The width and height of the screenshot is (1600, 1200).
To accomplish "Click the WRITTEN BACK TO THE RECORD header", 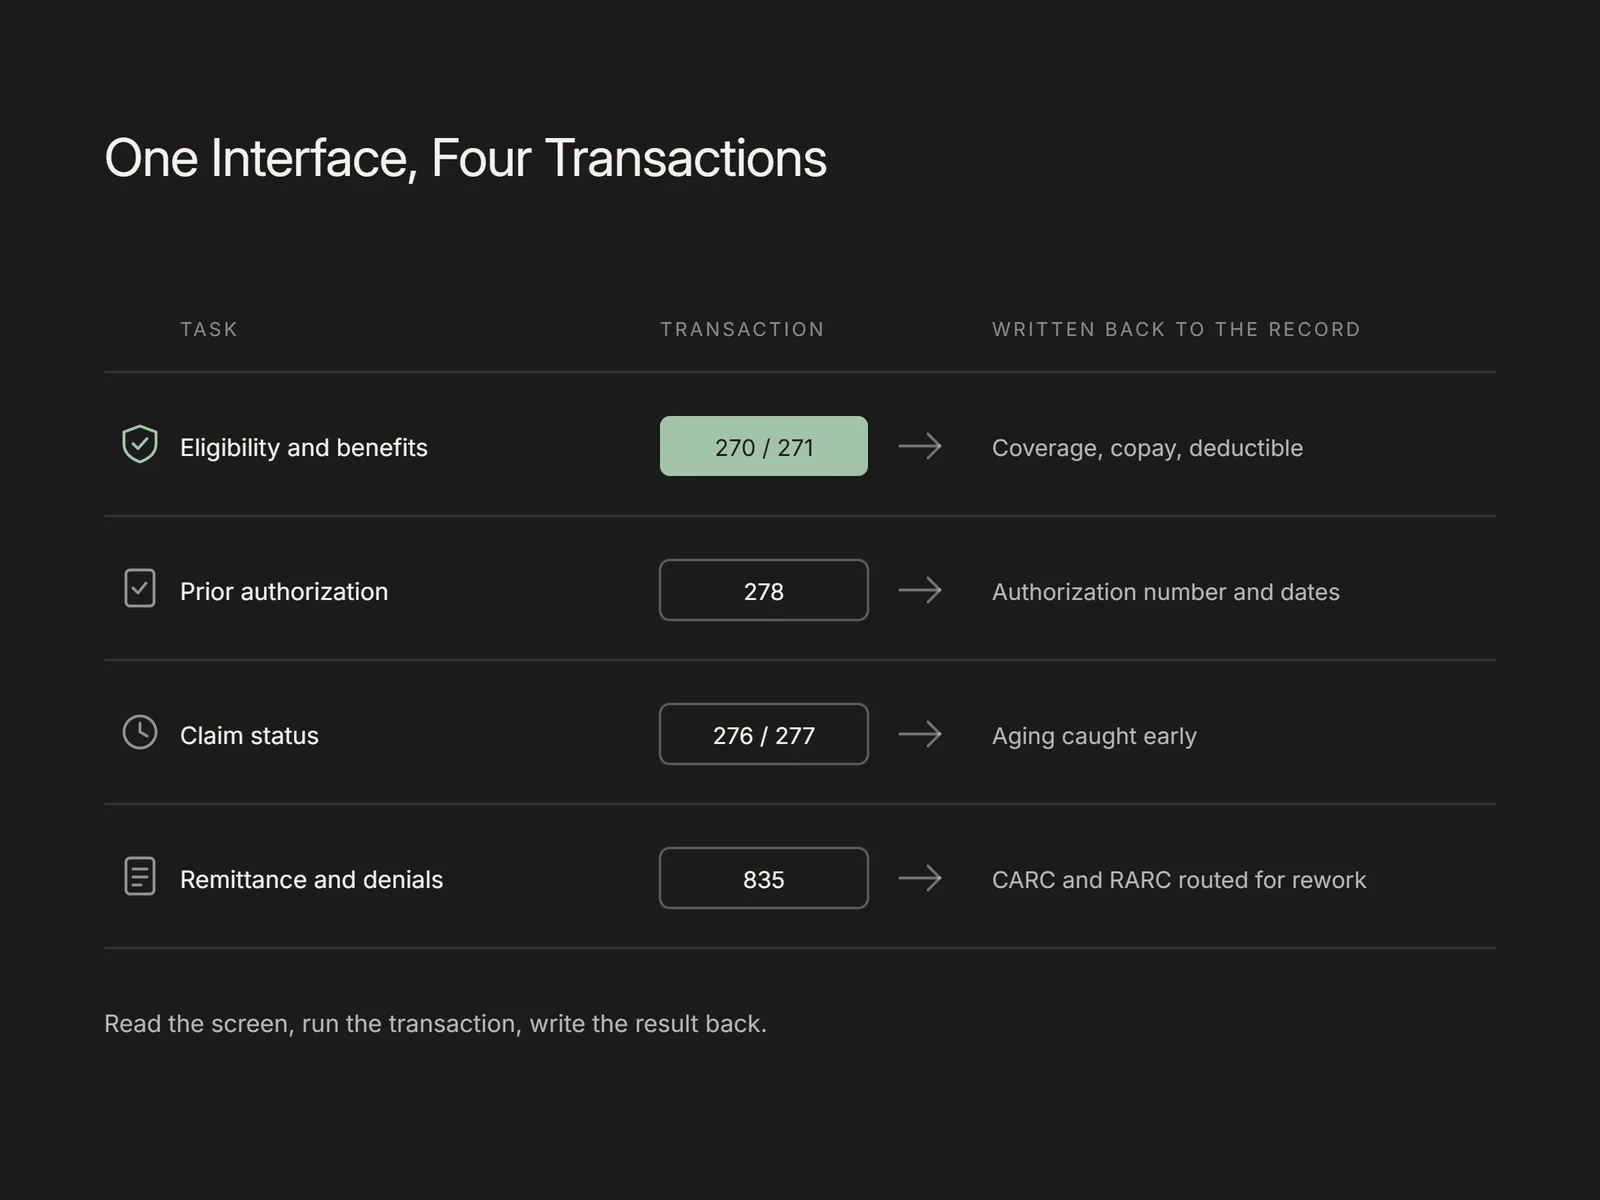I will 1176,329.
